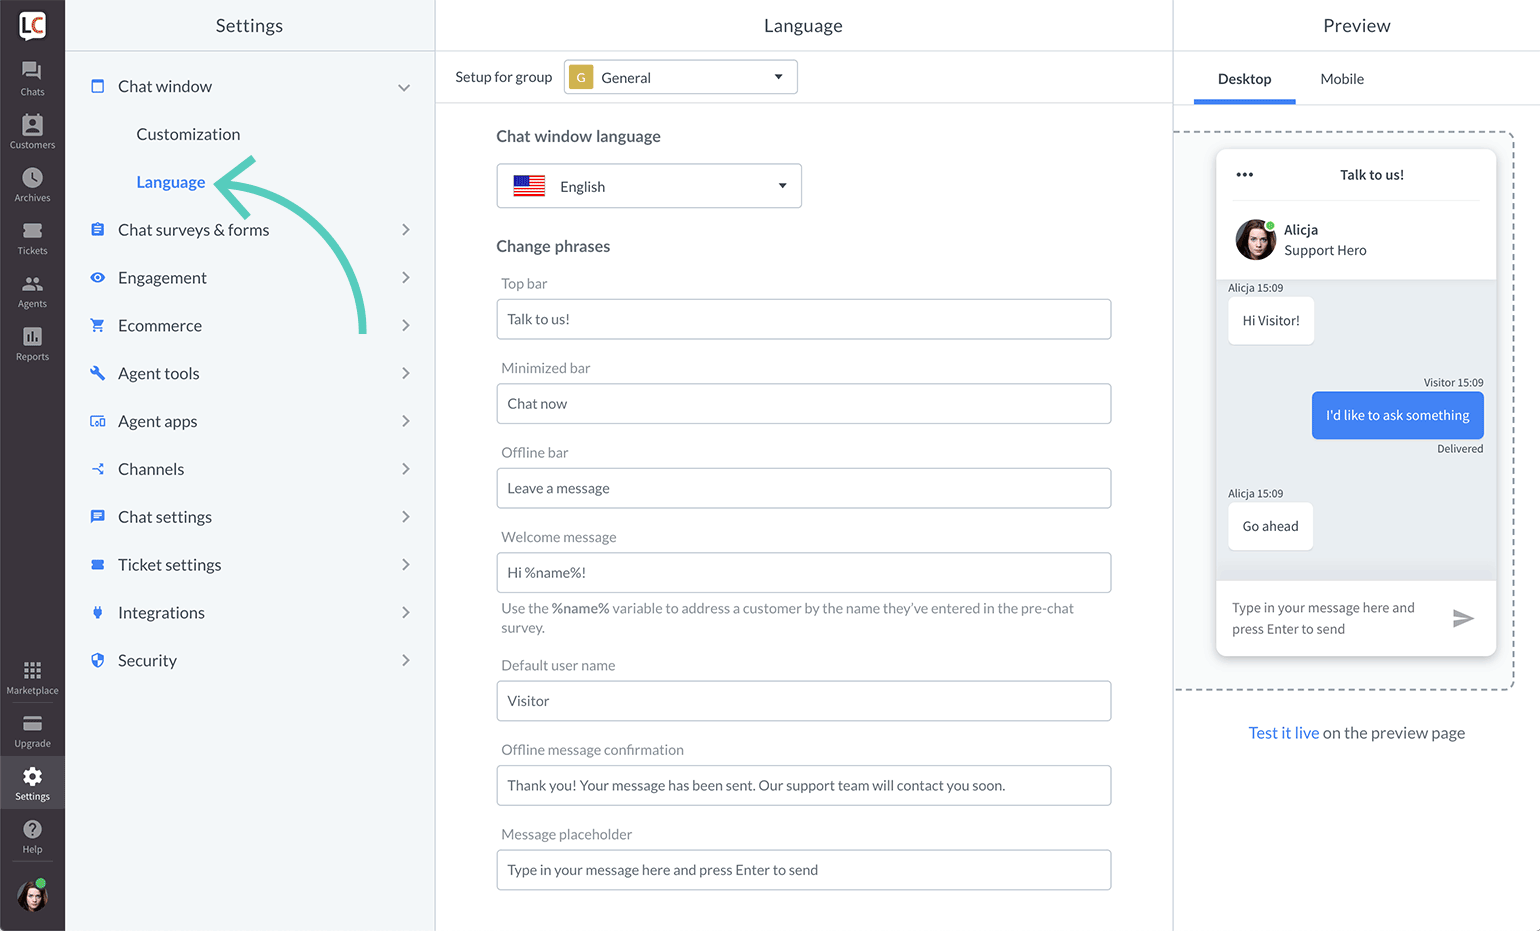Open Chats in the left sidebar
This screenshot has width=1540, height=931.
pos(32,78)
